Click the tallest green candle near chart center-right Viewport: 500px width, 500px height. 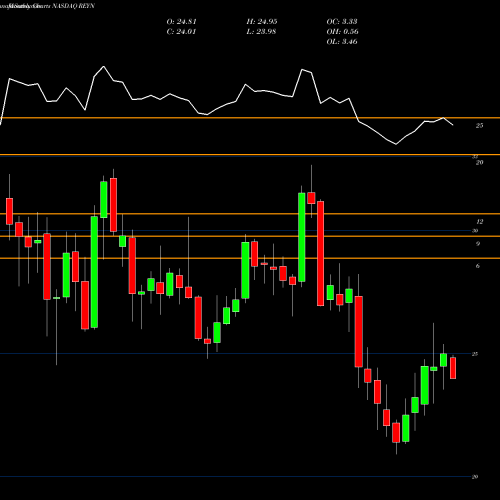[x=301, y=237]
